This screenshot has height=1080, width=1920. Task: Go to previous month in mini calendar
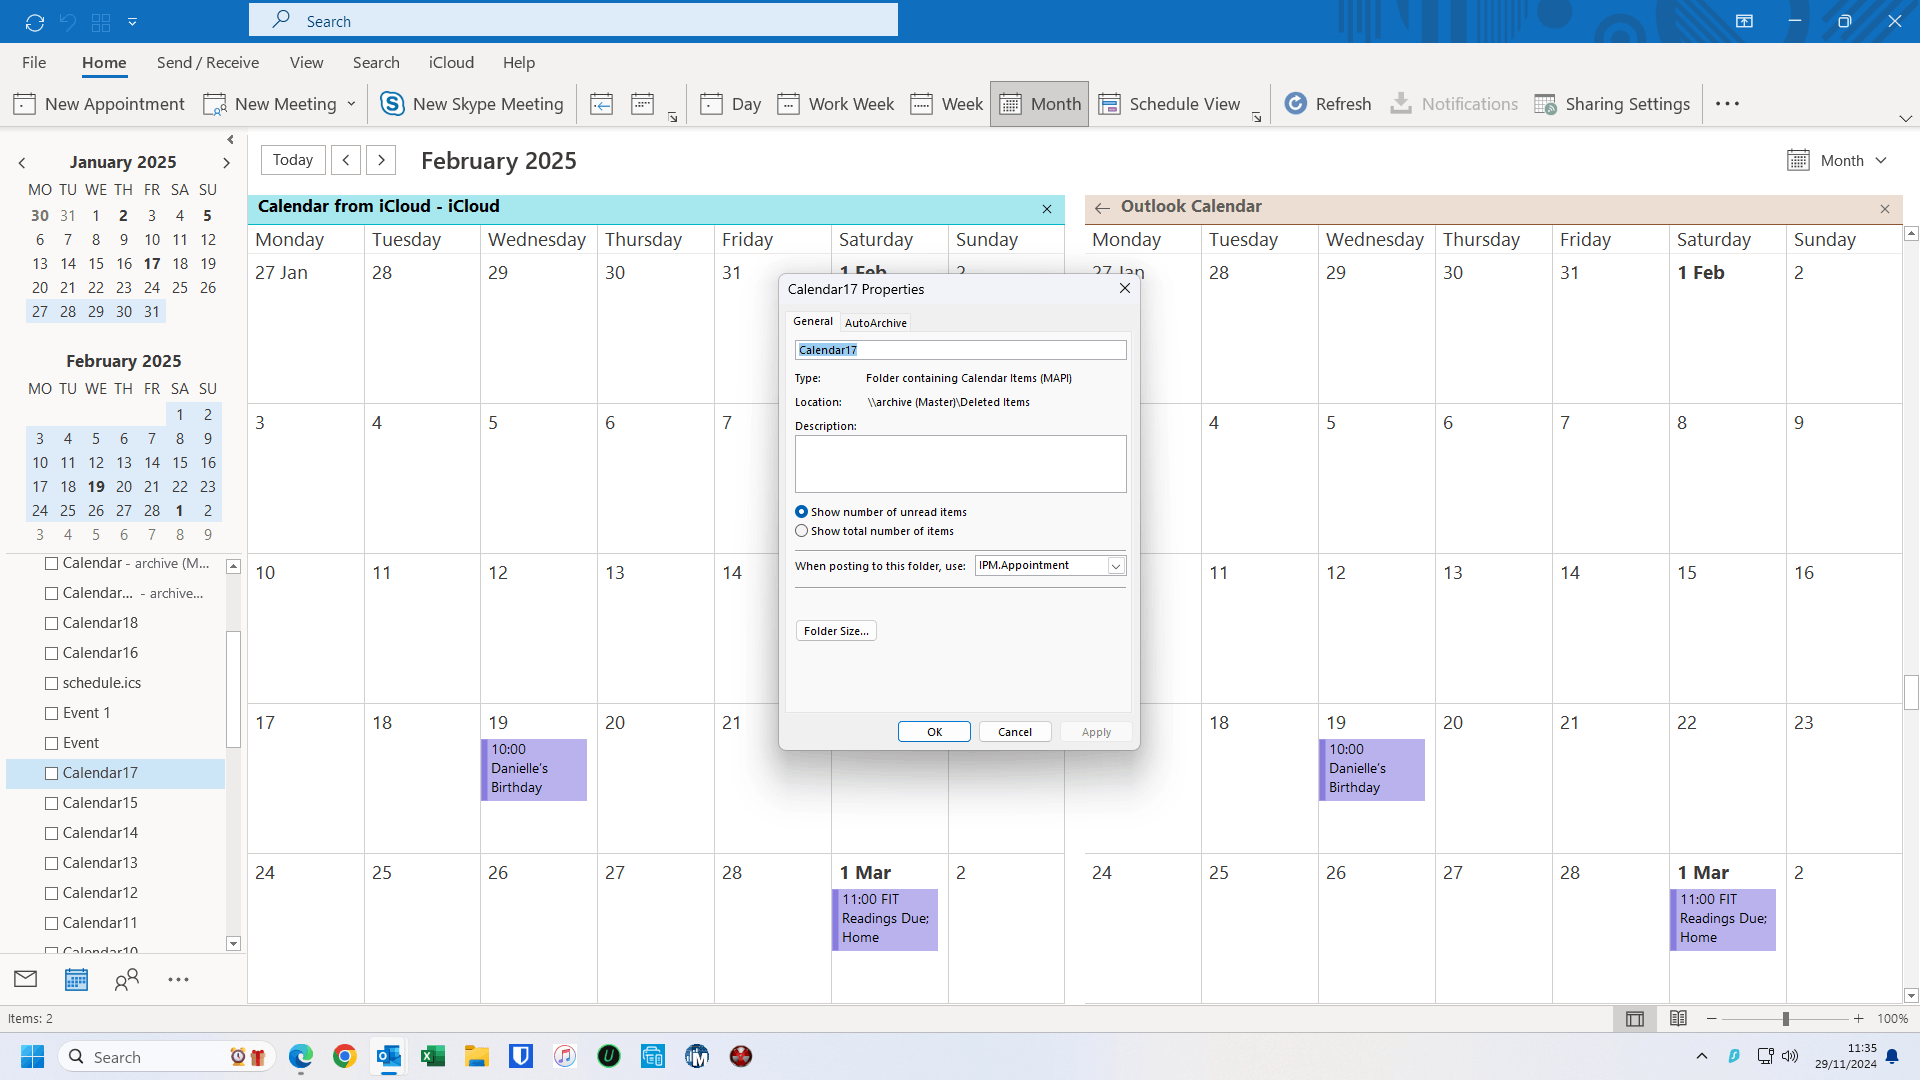pos(22,162)
